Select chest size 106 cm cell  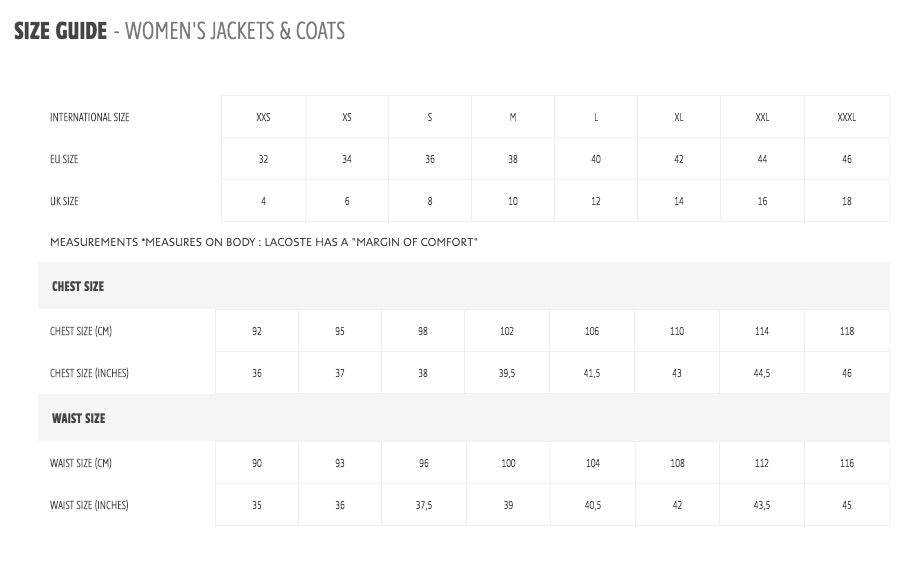(592, 331)
